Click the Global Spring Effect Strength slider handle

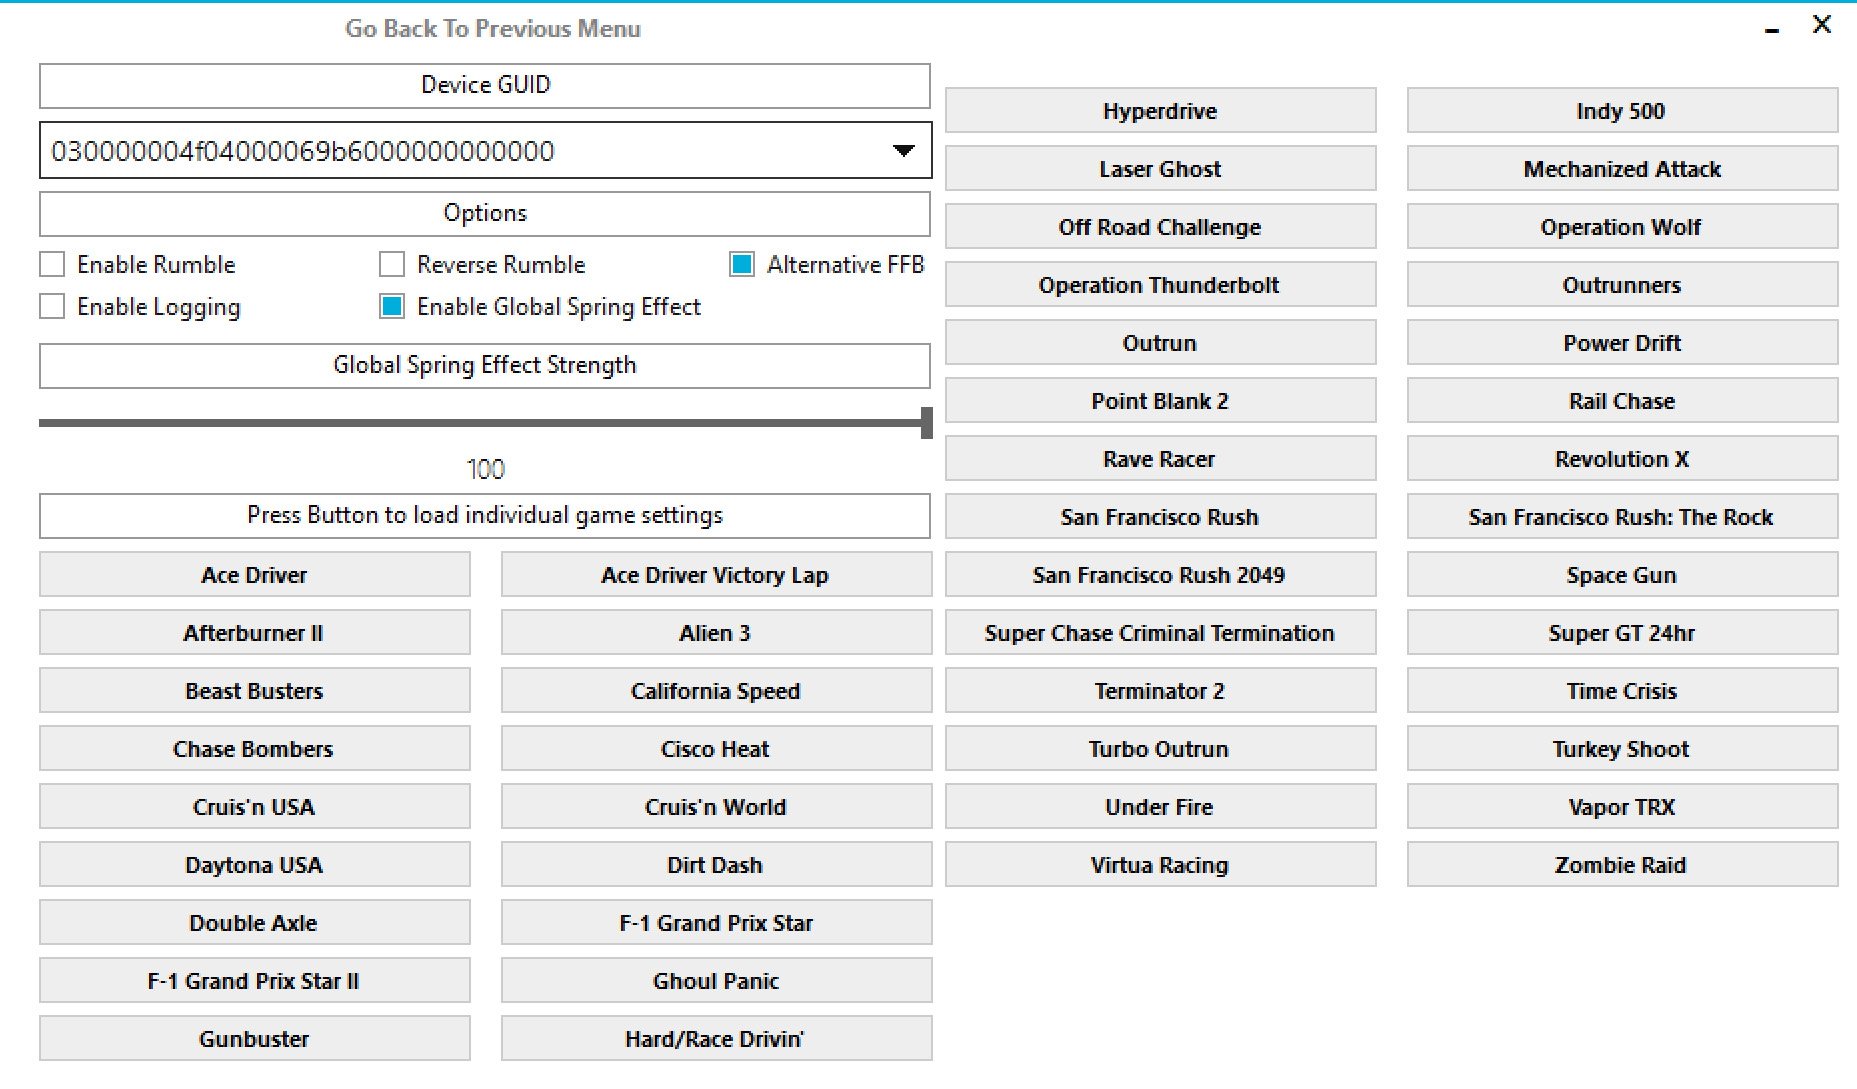pyautogui.click(x=926, y=423)
